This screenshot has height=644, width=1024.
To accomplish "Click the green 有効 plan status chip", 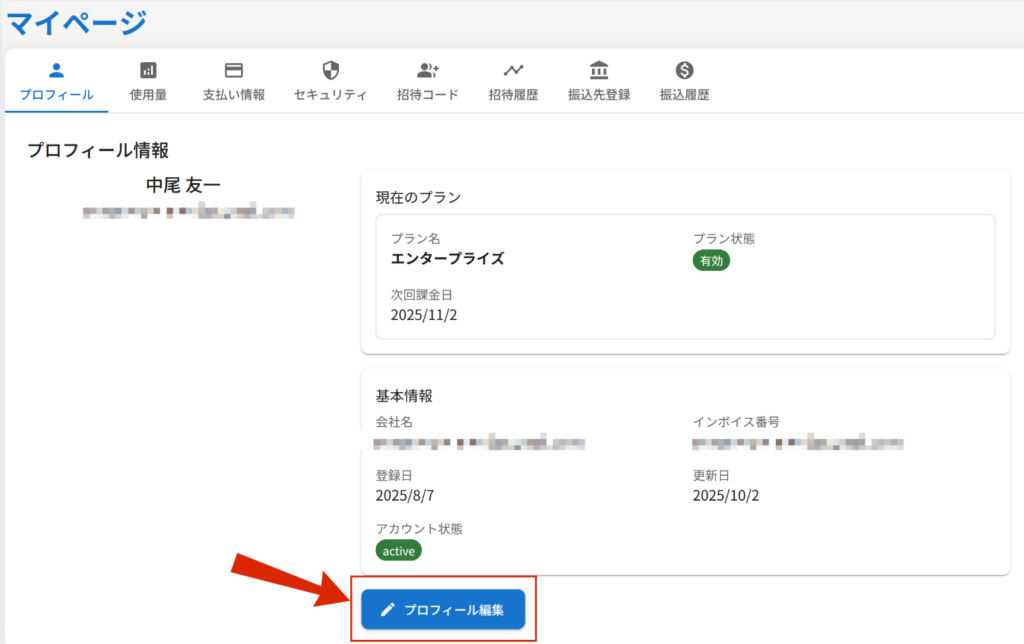I will pyautogui.click(x=711, y=261).
